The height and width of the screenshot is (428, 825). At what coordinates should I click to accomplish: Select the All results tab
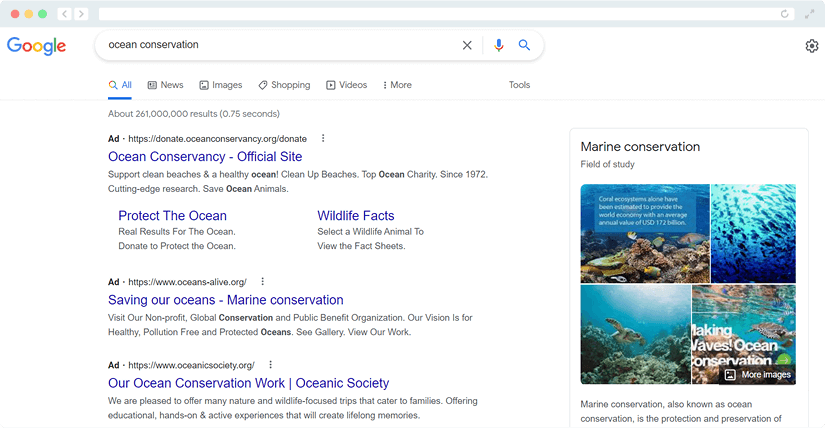point(120,85)
